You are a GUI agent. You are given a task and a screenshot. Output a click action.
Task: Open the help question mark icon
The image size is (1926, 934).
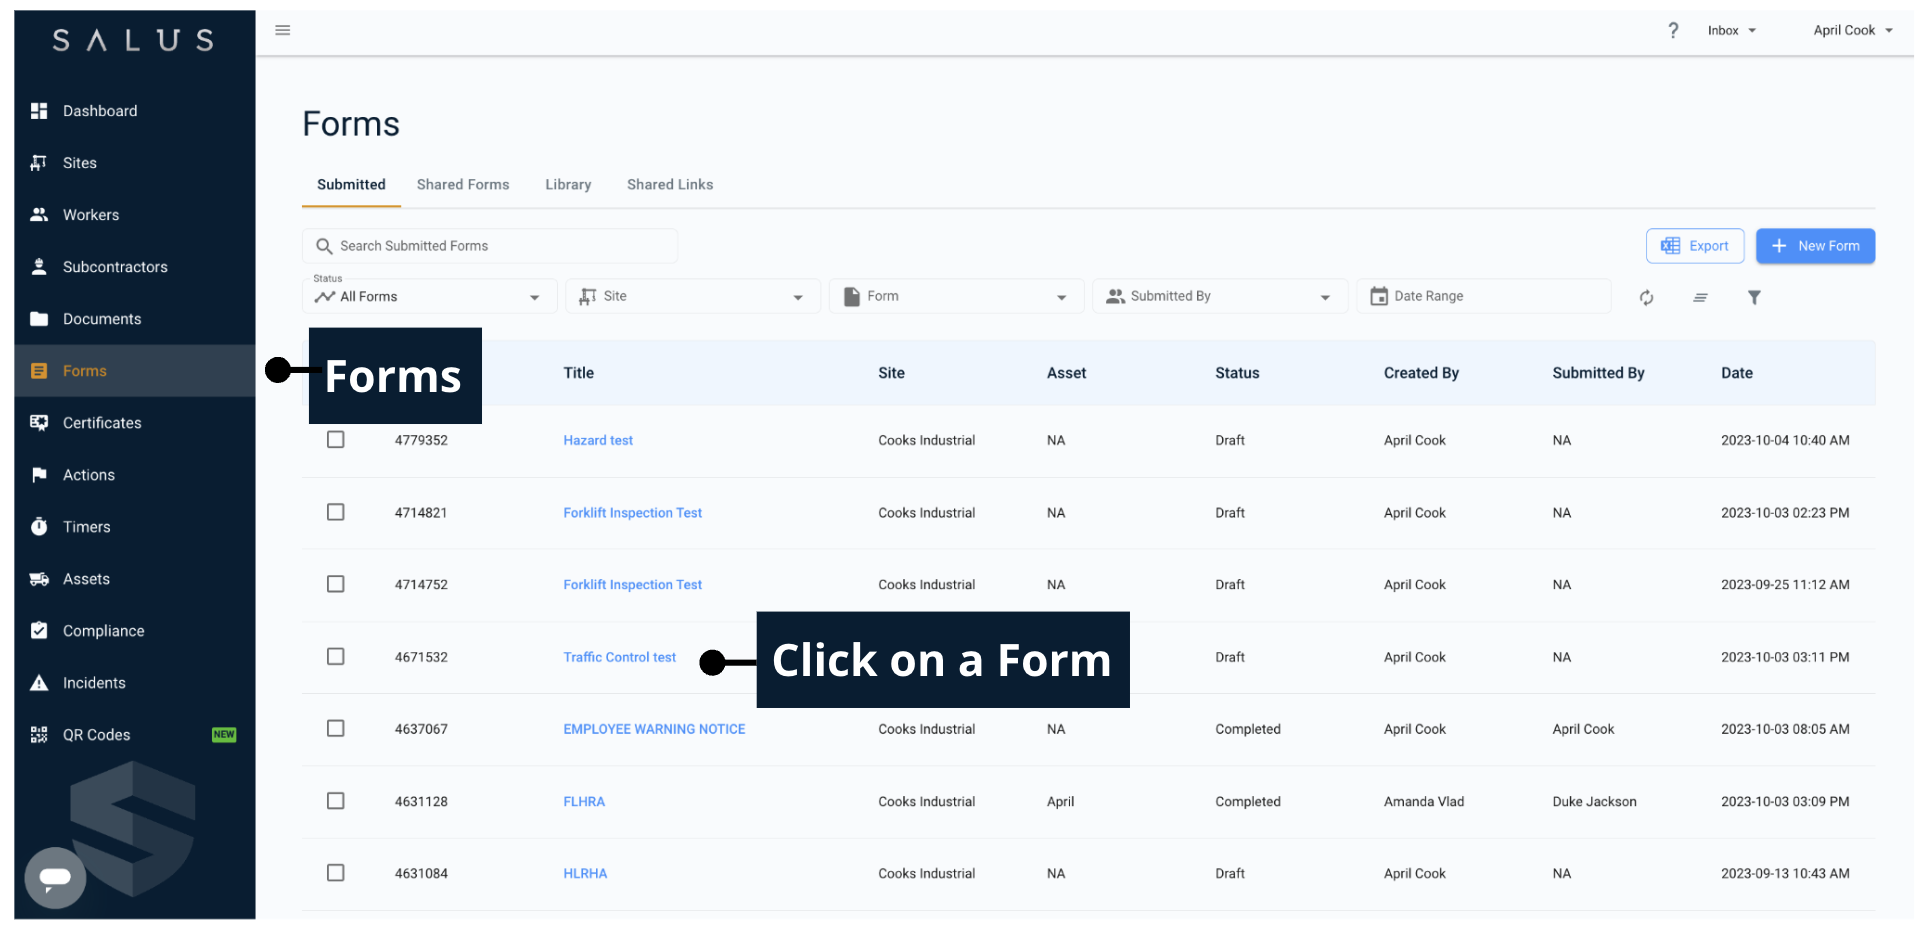pos(1673,31)
